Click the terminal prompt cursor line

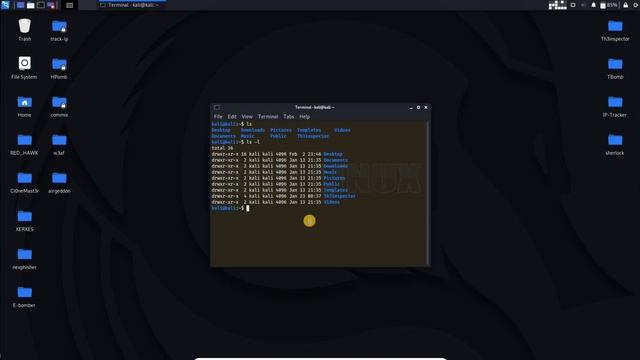230,208
